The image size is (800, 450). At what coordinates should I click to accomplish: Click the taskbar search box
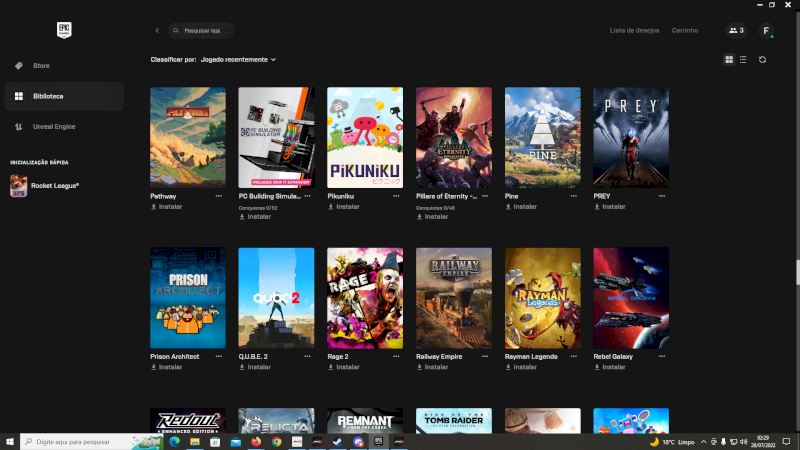coord(93,442)
